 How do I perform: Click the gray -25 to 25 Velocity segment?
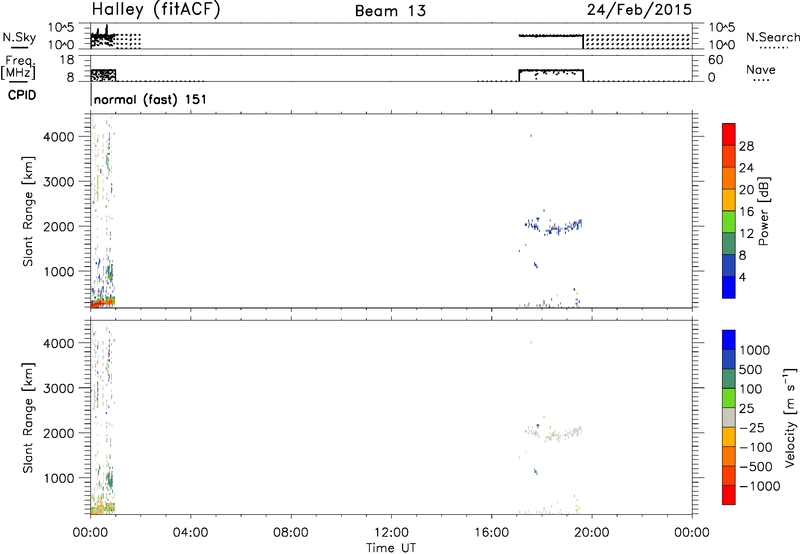(729, 417)
